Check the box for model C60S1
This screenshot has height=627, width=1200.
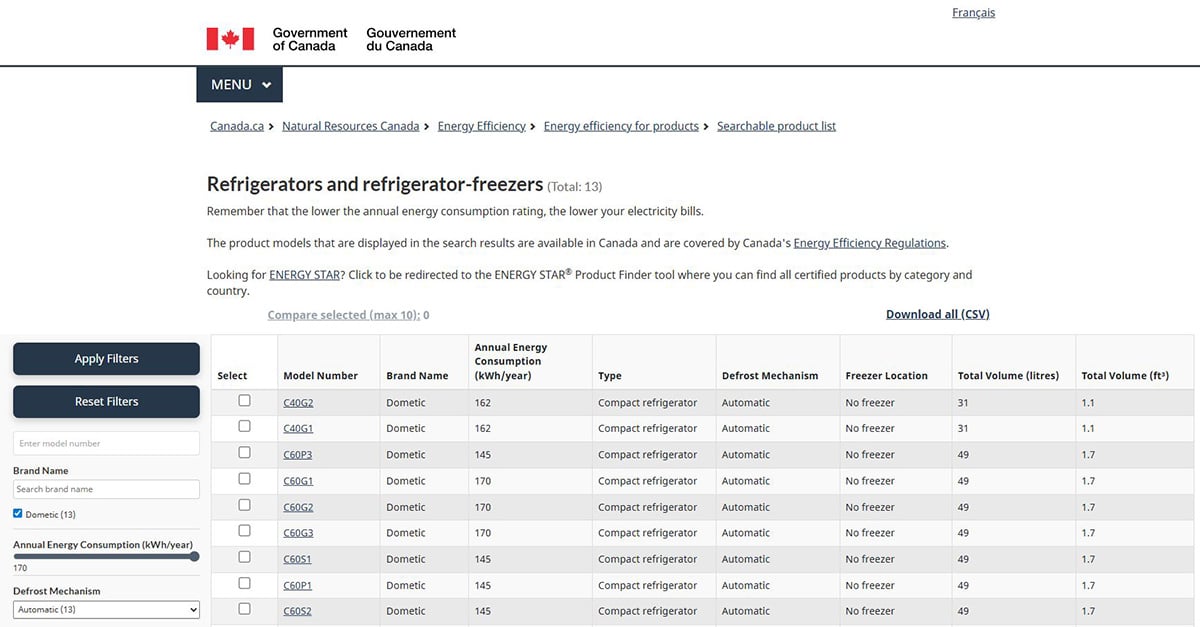pyautogui.click(x=244, y=558)
